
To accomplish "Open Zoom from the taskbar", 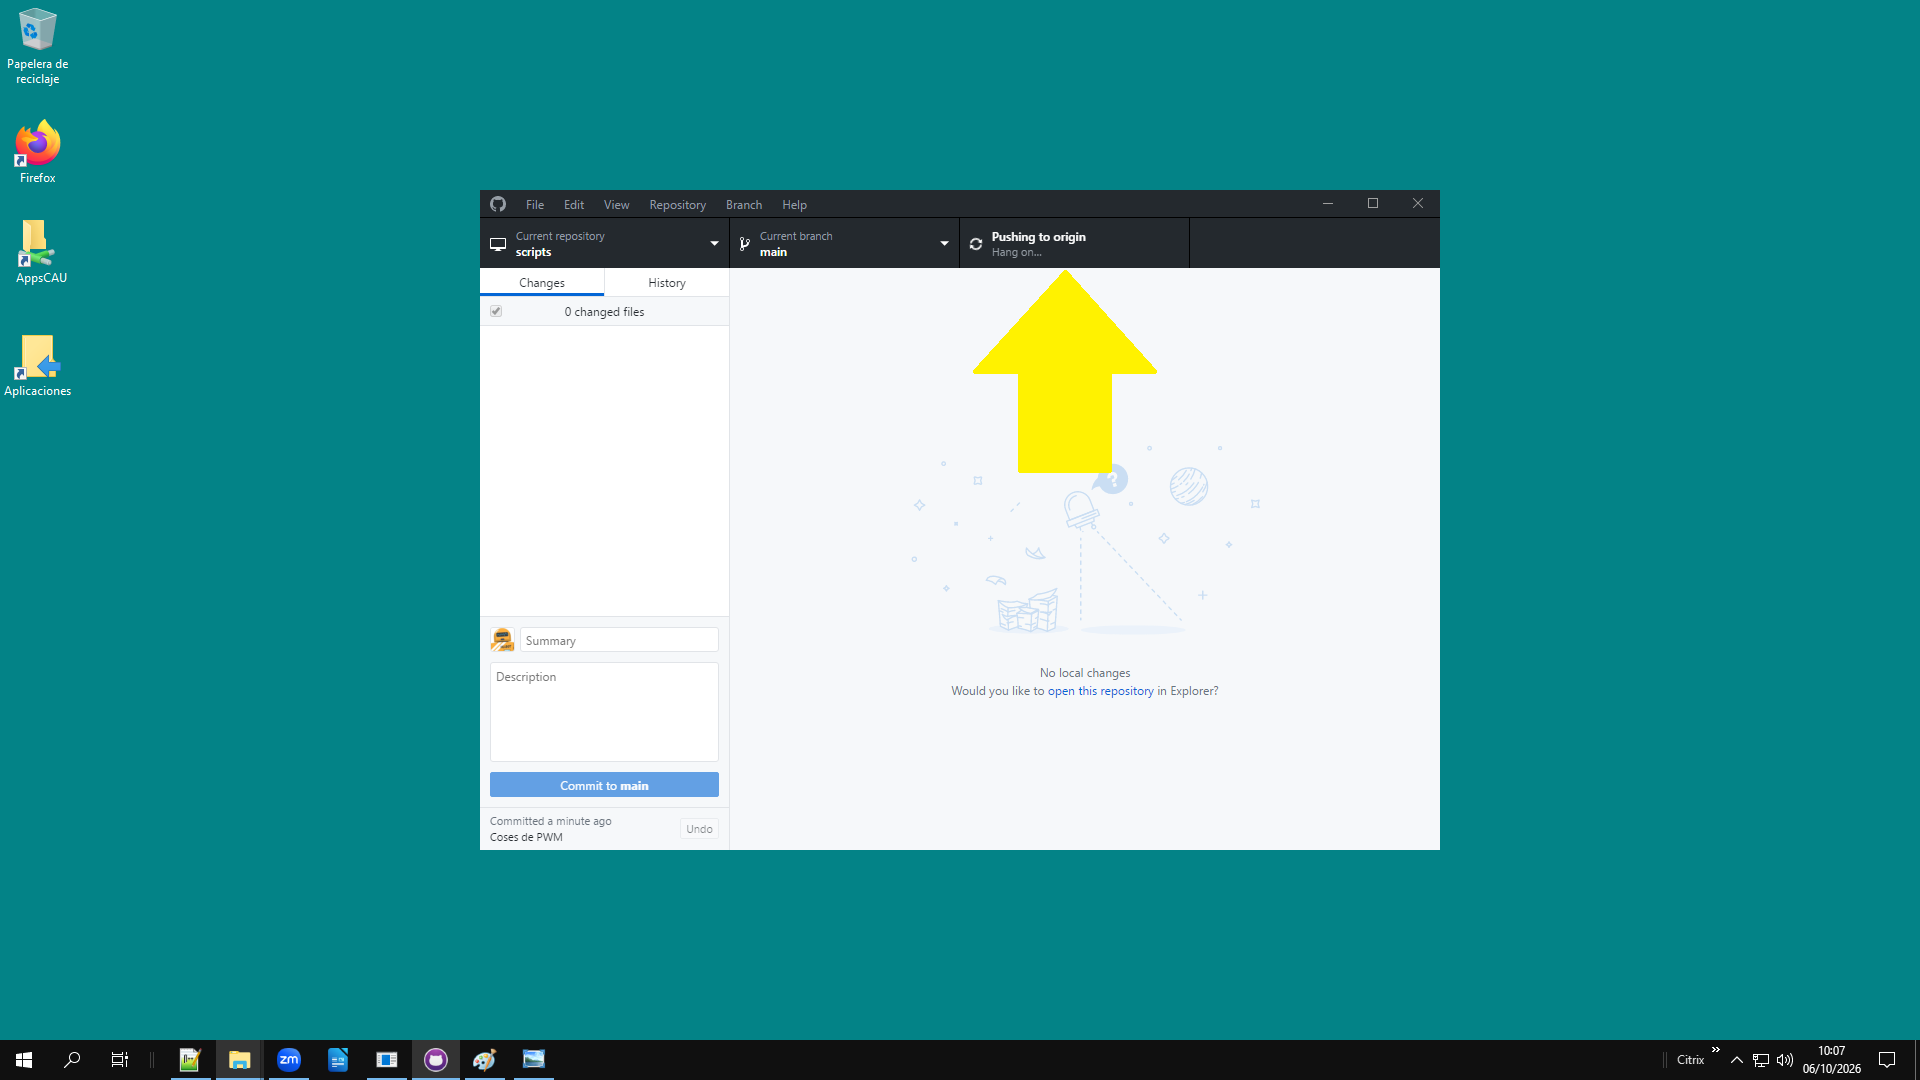I will [289, 1060].
